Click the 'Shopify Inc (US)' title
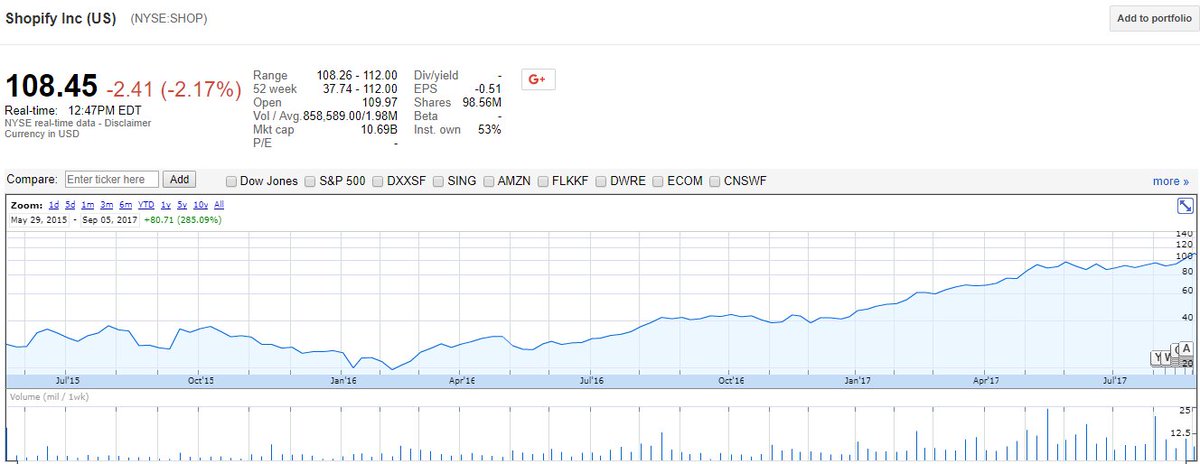1200x464 pixels. coord(62,18)
